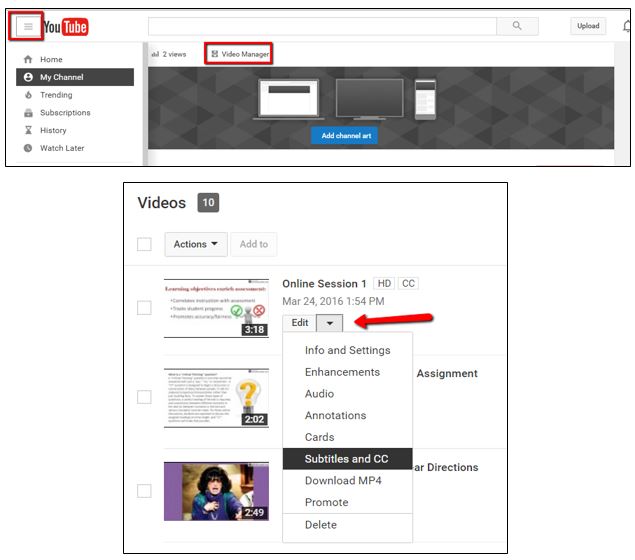Choose Download MP4 from the menu
This screenshot has height=560, width=635.
347,481
